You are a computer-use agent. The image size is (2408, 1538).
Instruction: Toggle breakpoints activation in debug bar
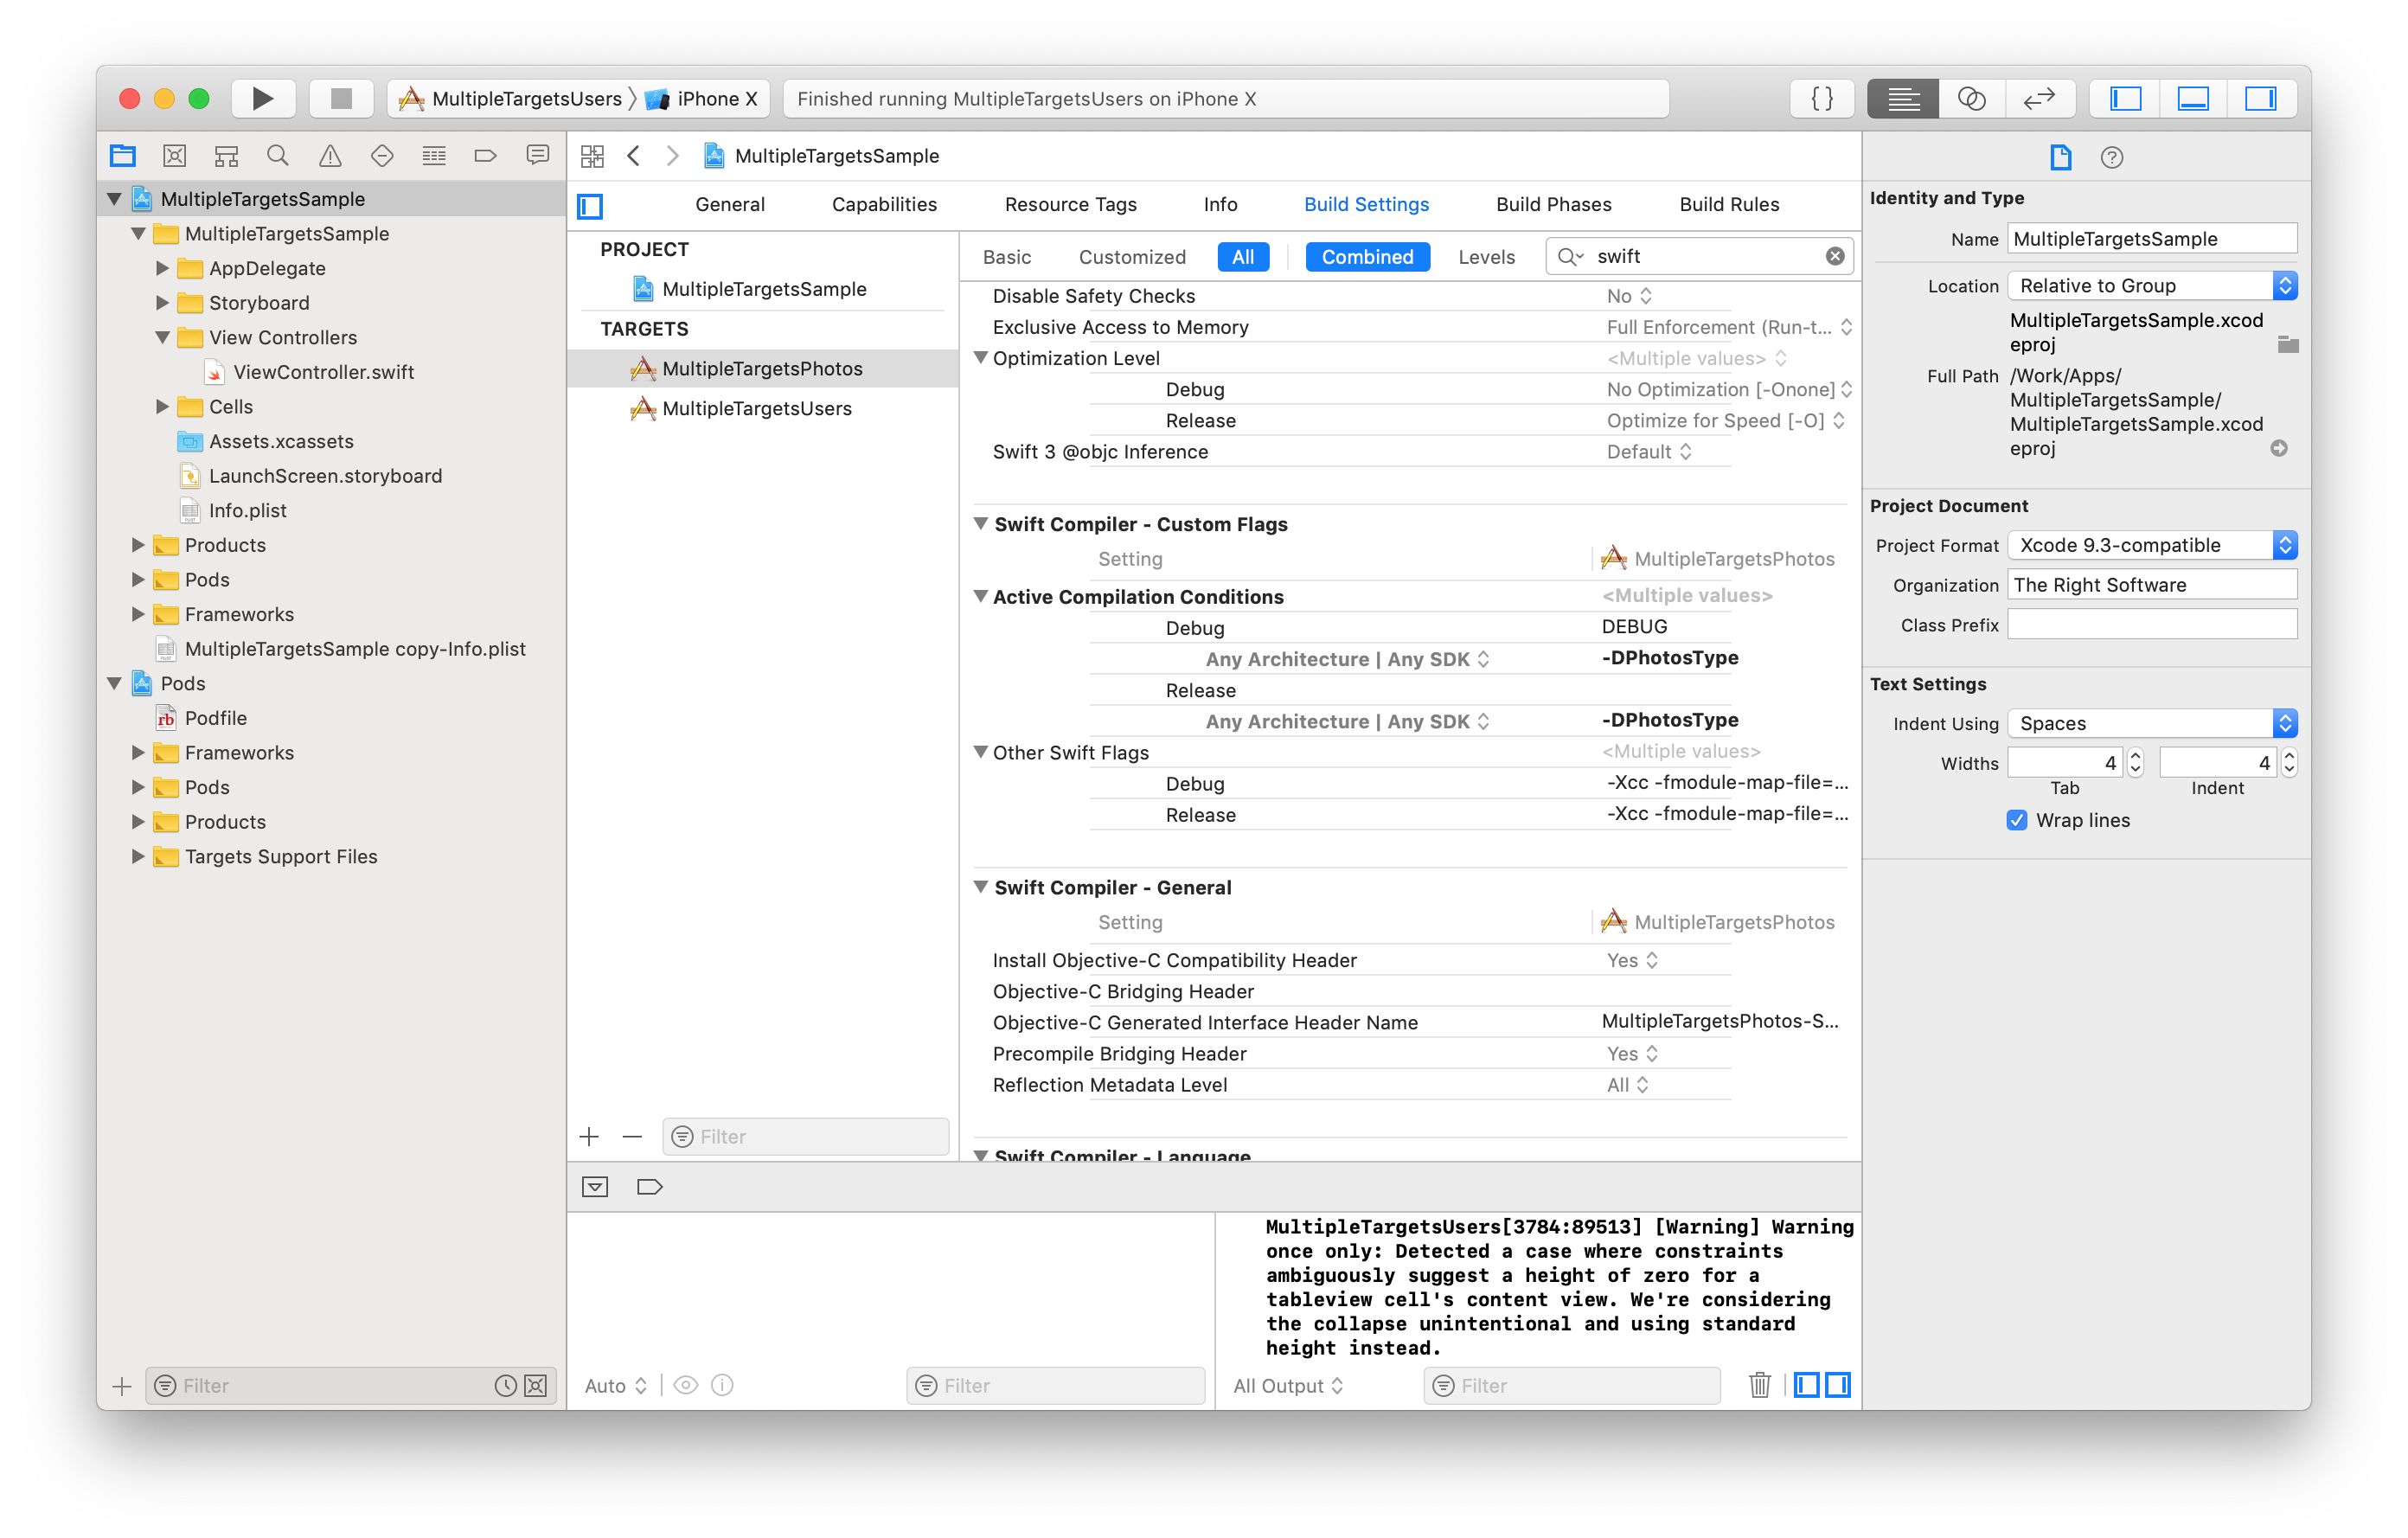click(x=650, y=1187)
